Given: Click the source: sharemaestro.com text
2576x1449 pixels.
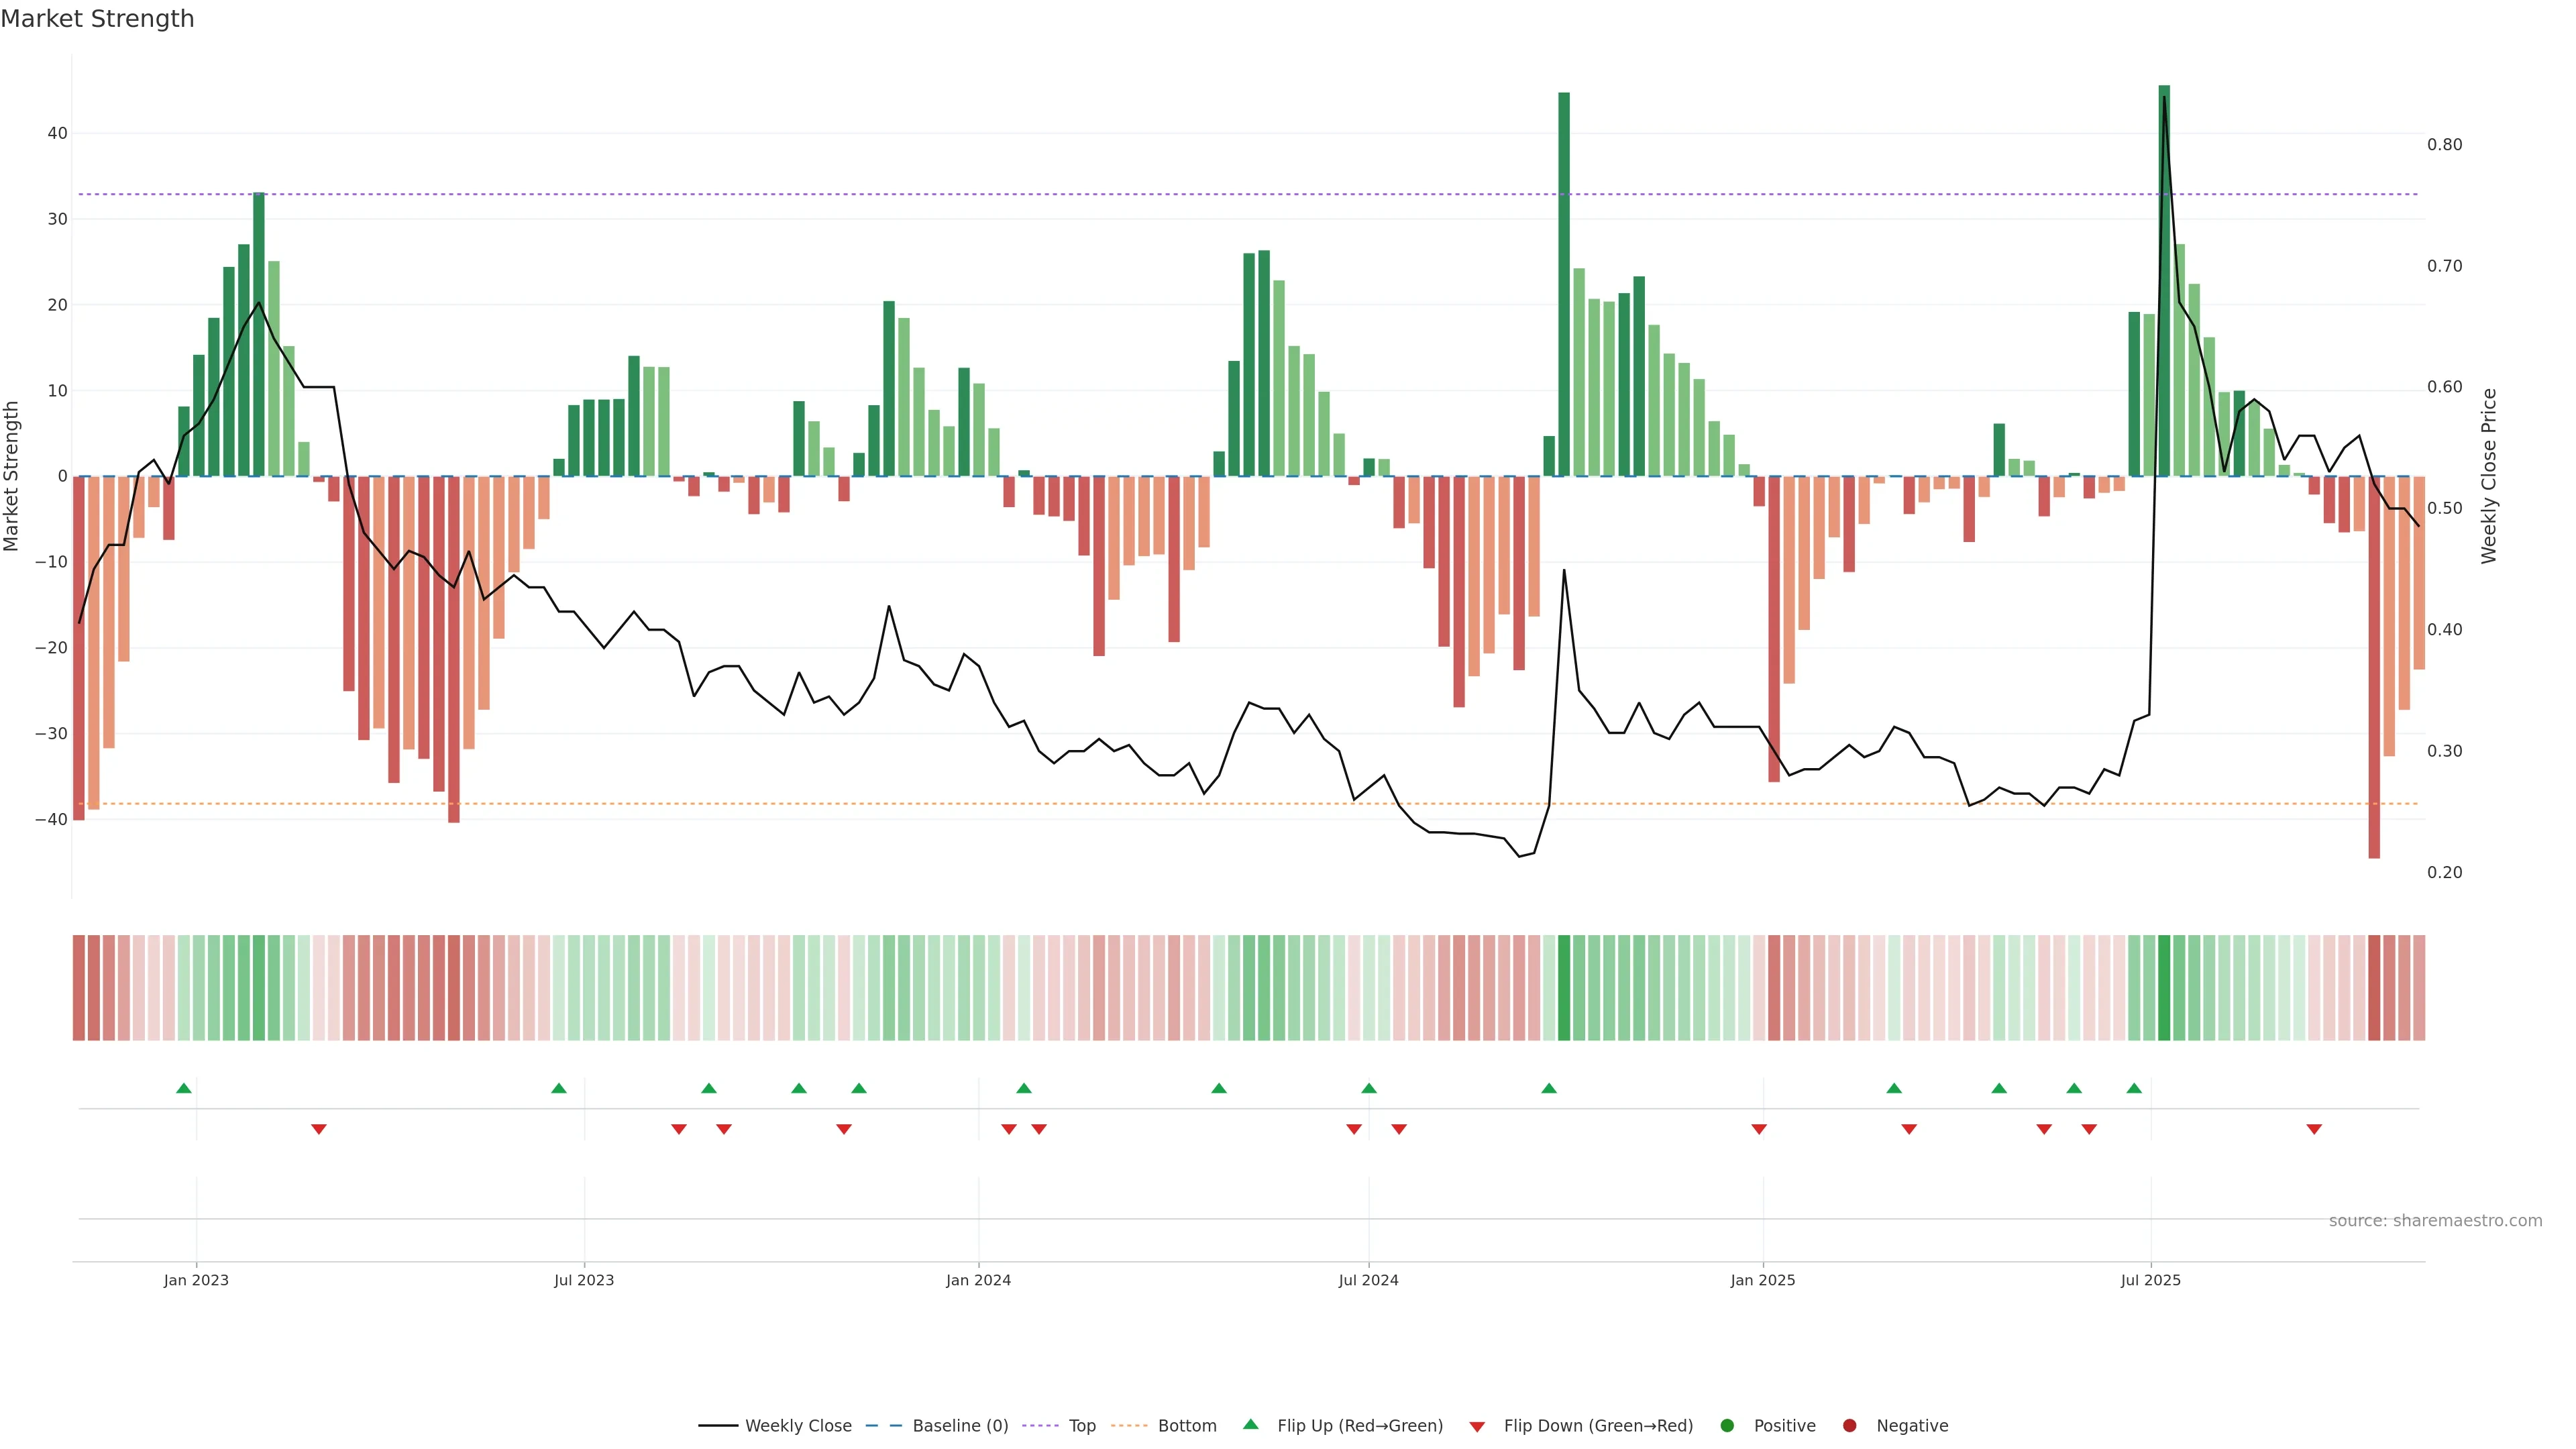Looking at the screenshot, I should point(2435,1221).
